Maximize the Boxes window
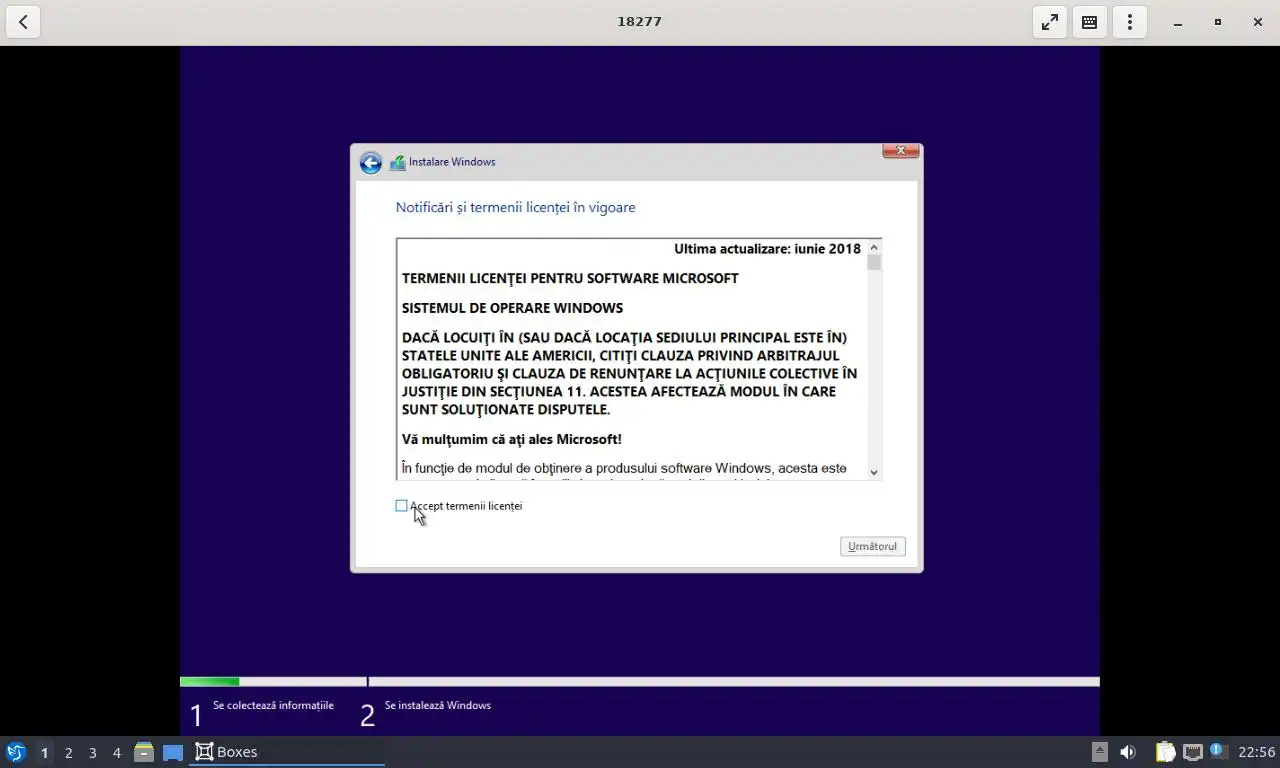This screenshot has width=1280, height=768. (1217, 22)
